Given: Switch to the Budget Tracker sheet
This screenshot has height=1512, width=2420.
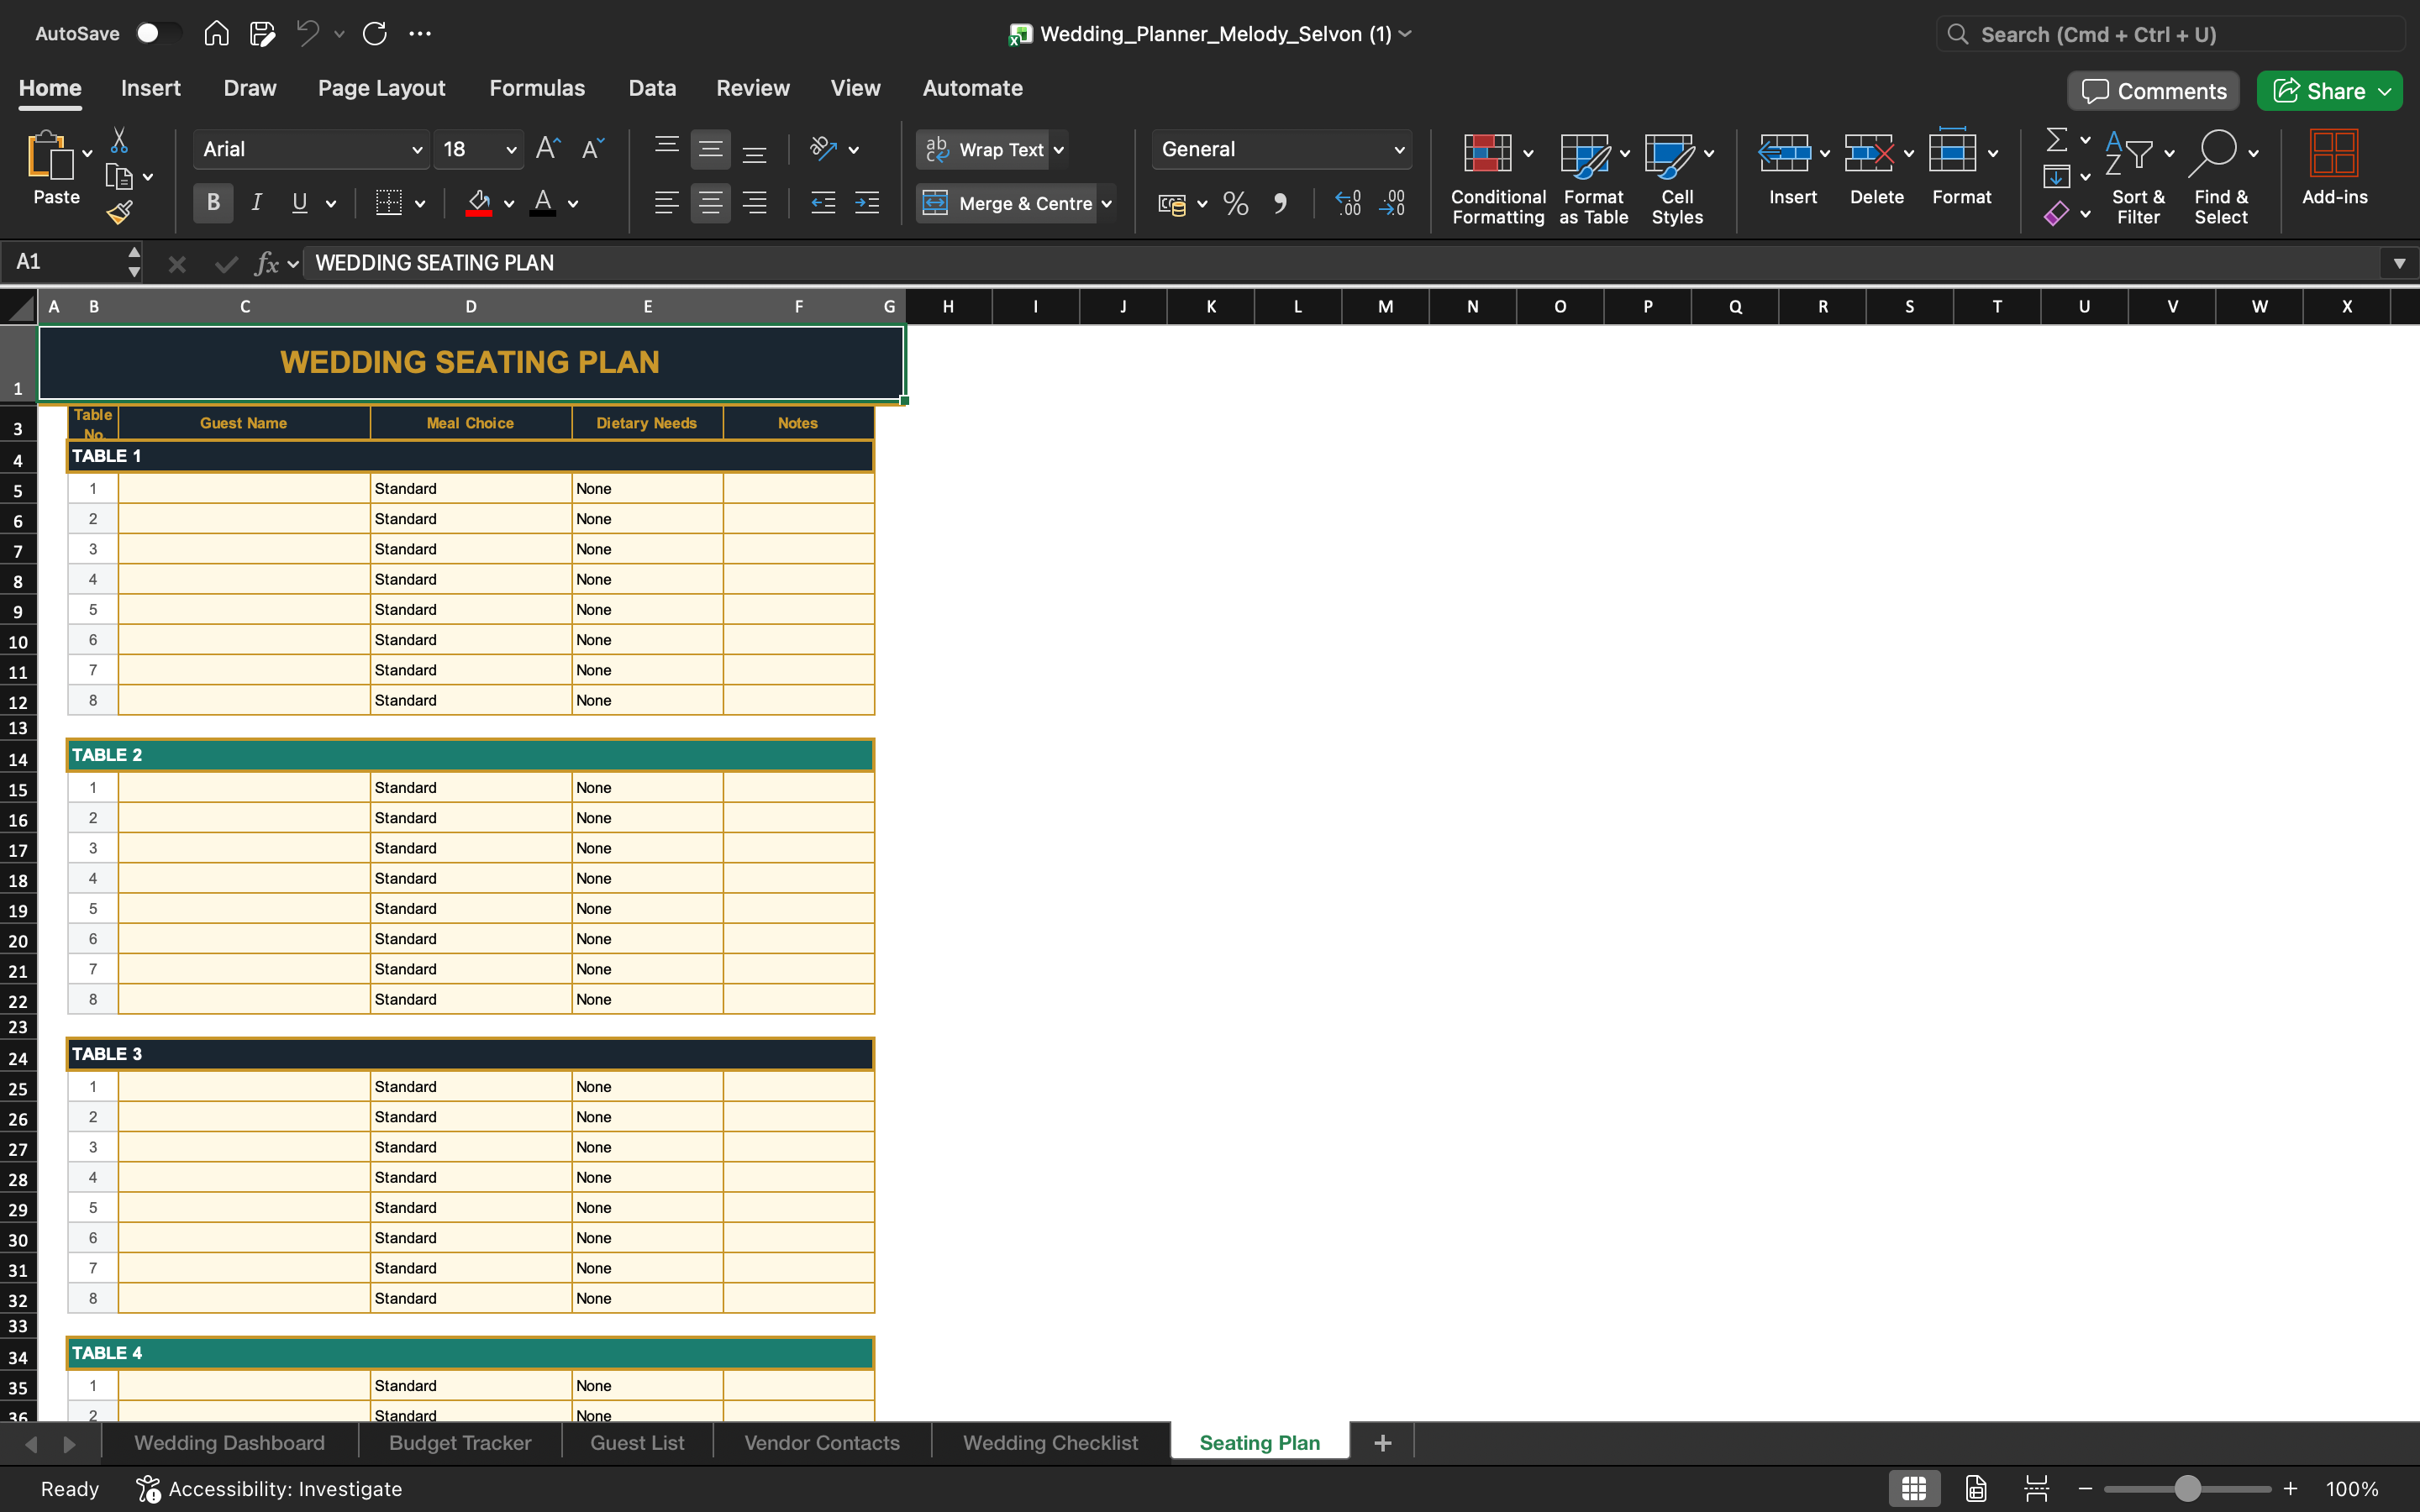Looking at the screenshot, I should point(460,1443).
